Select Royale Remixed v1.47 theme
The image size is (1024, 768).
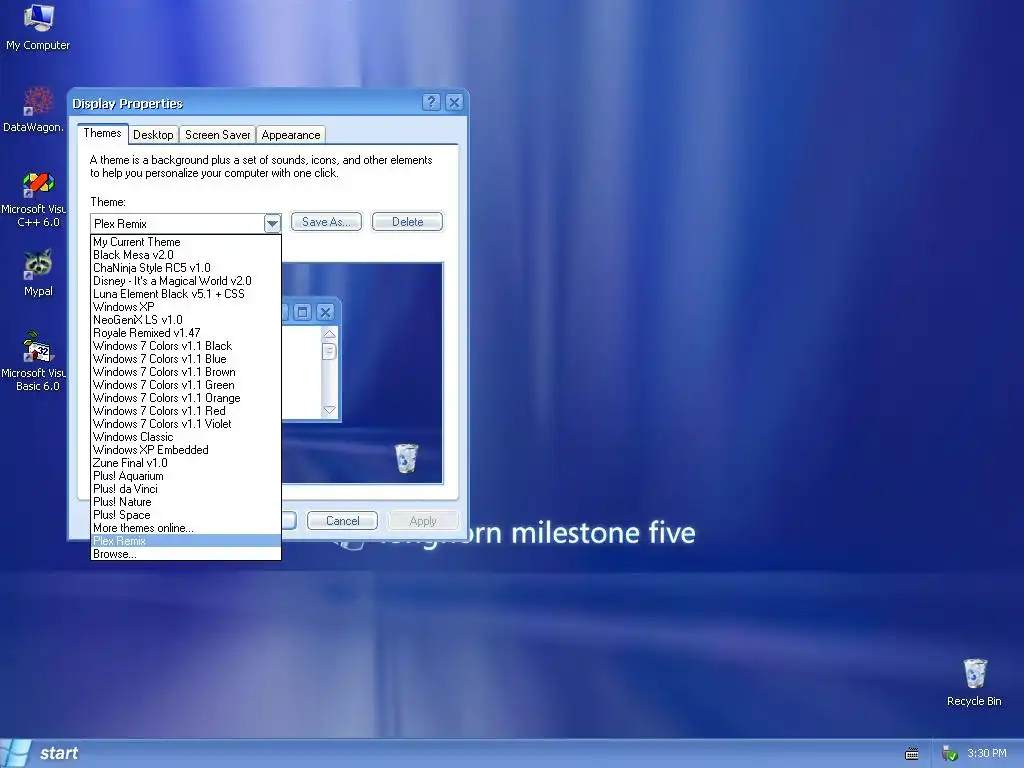(x=186, y=333)
